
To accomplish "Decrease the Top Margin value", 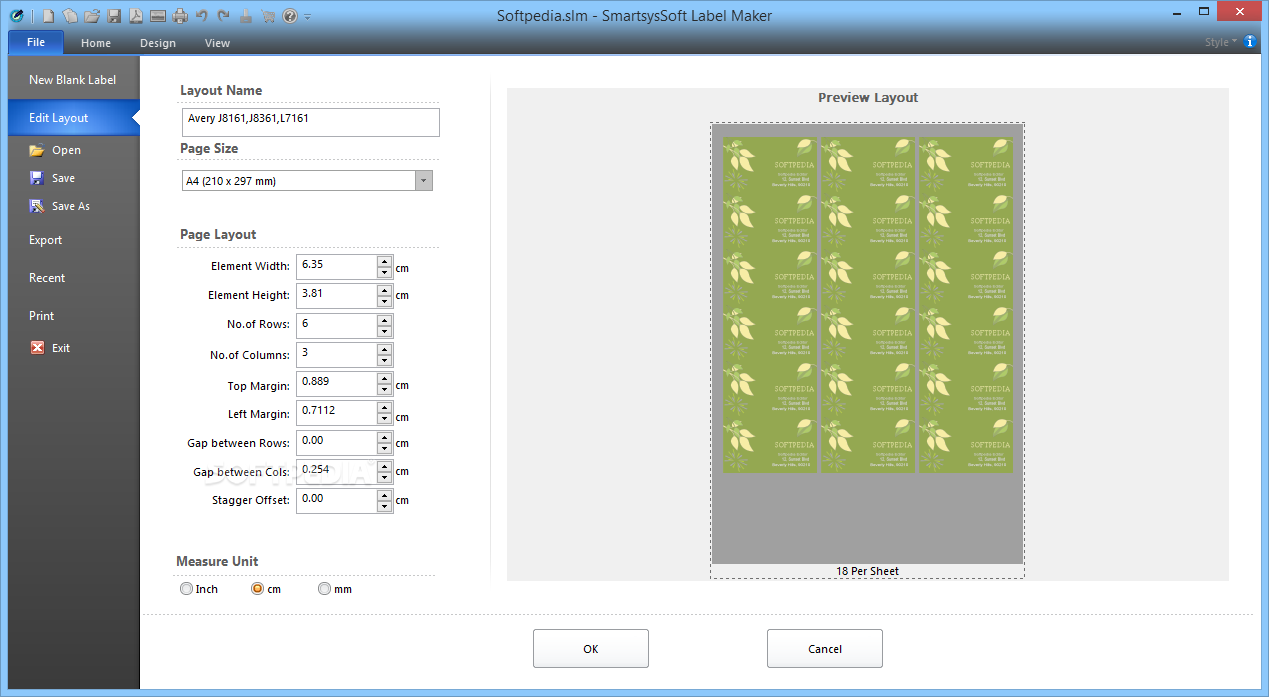I will click(x=384, y=390).
